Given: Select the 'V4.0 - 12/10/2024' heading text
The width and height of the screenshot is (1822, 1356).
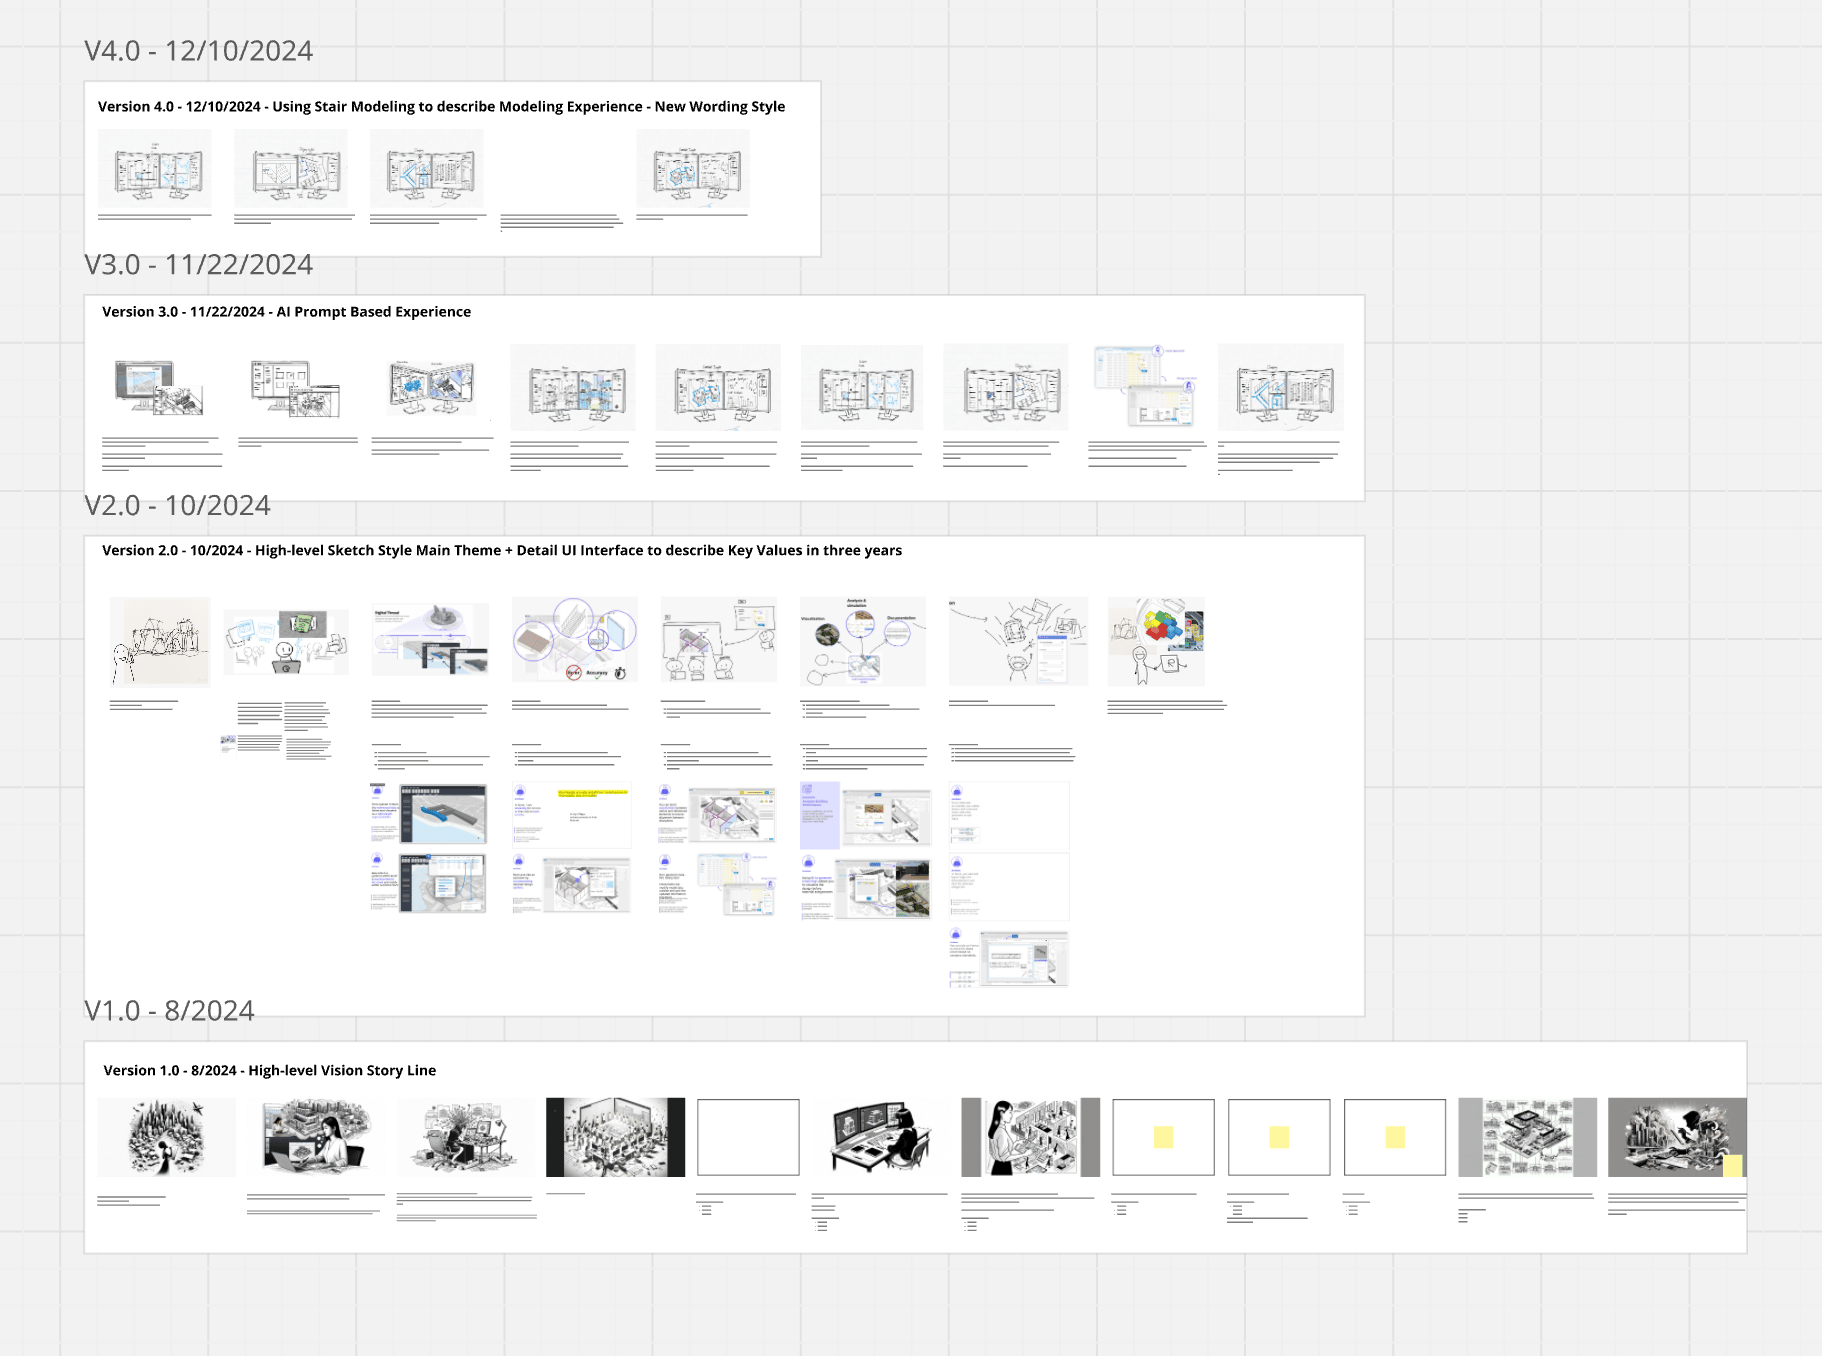Looking at the screenshot, I should (x=198, y=51).
